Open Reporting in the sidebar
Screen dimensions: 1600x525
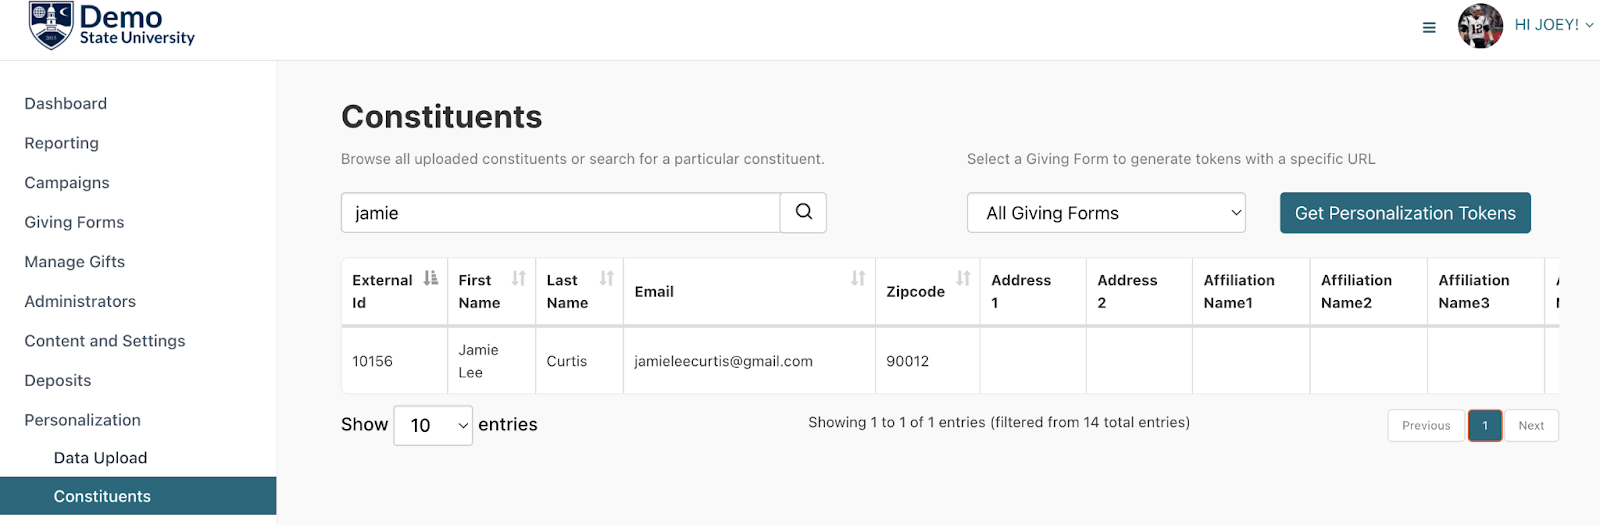pyautogui.click(x=62, y=143)
